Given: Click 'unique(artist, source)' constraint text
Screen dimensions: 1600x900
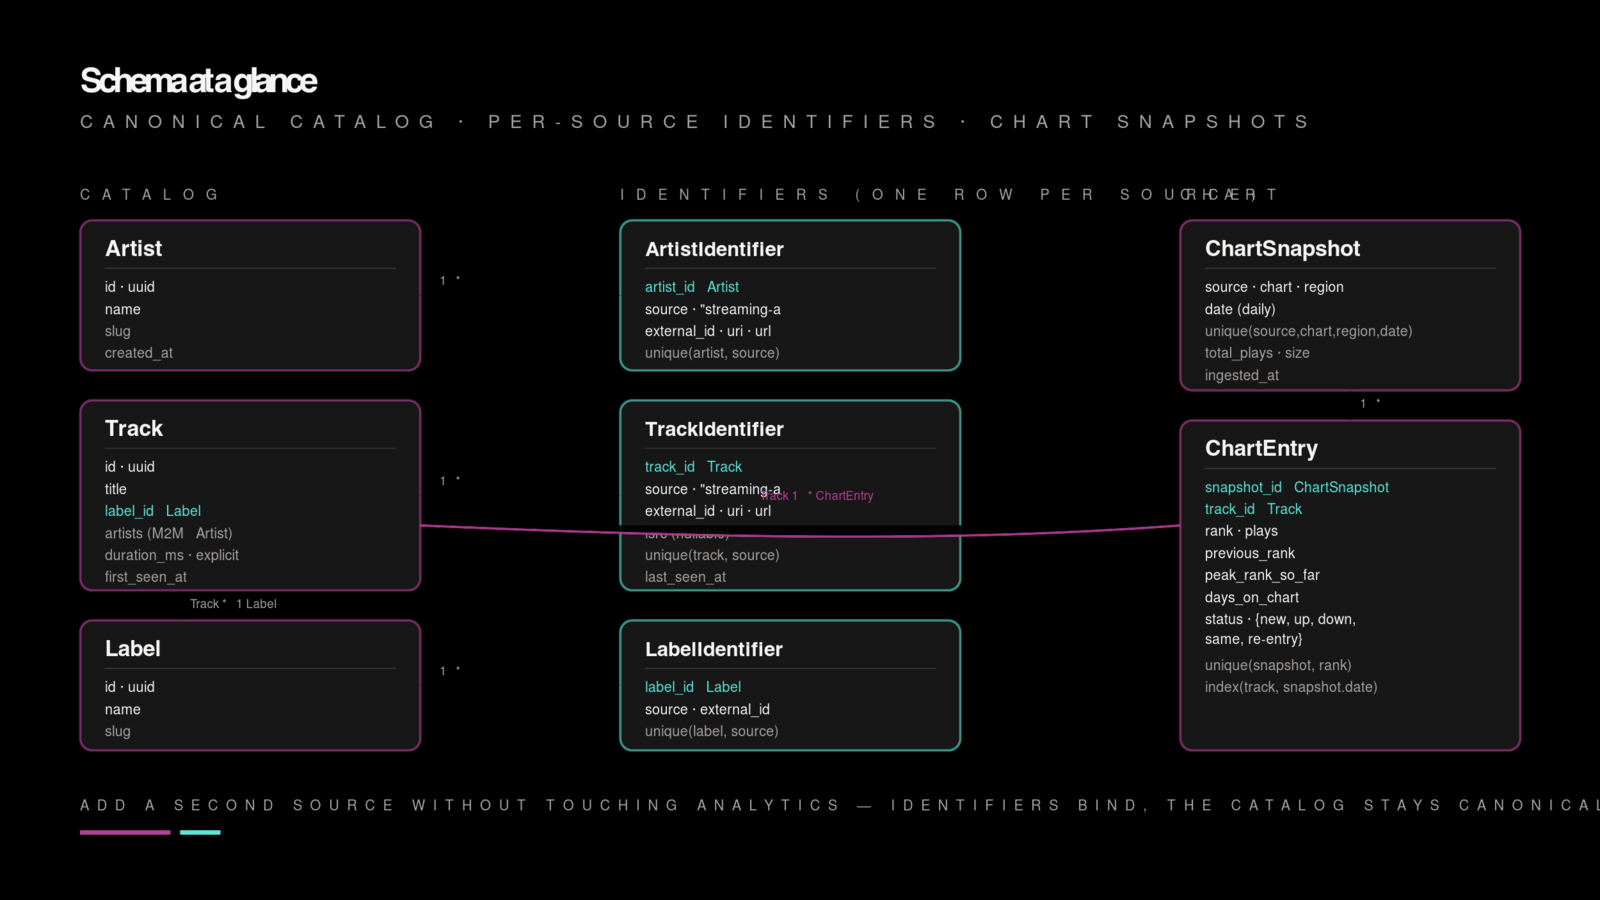Looking at the screenshot, I should click(712, 353).
